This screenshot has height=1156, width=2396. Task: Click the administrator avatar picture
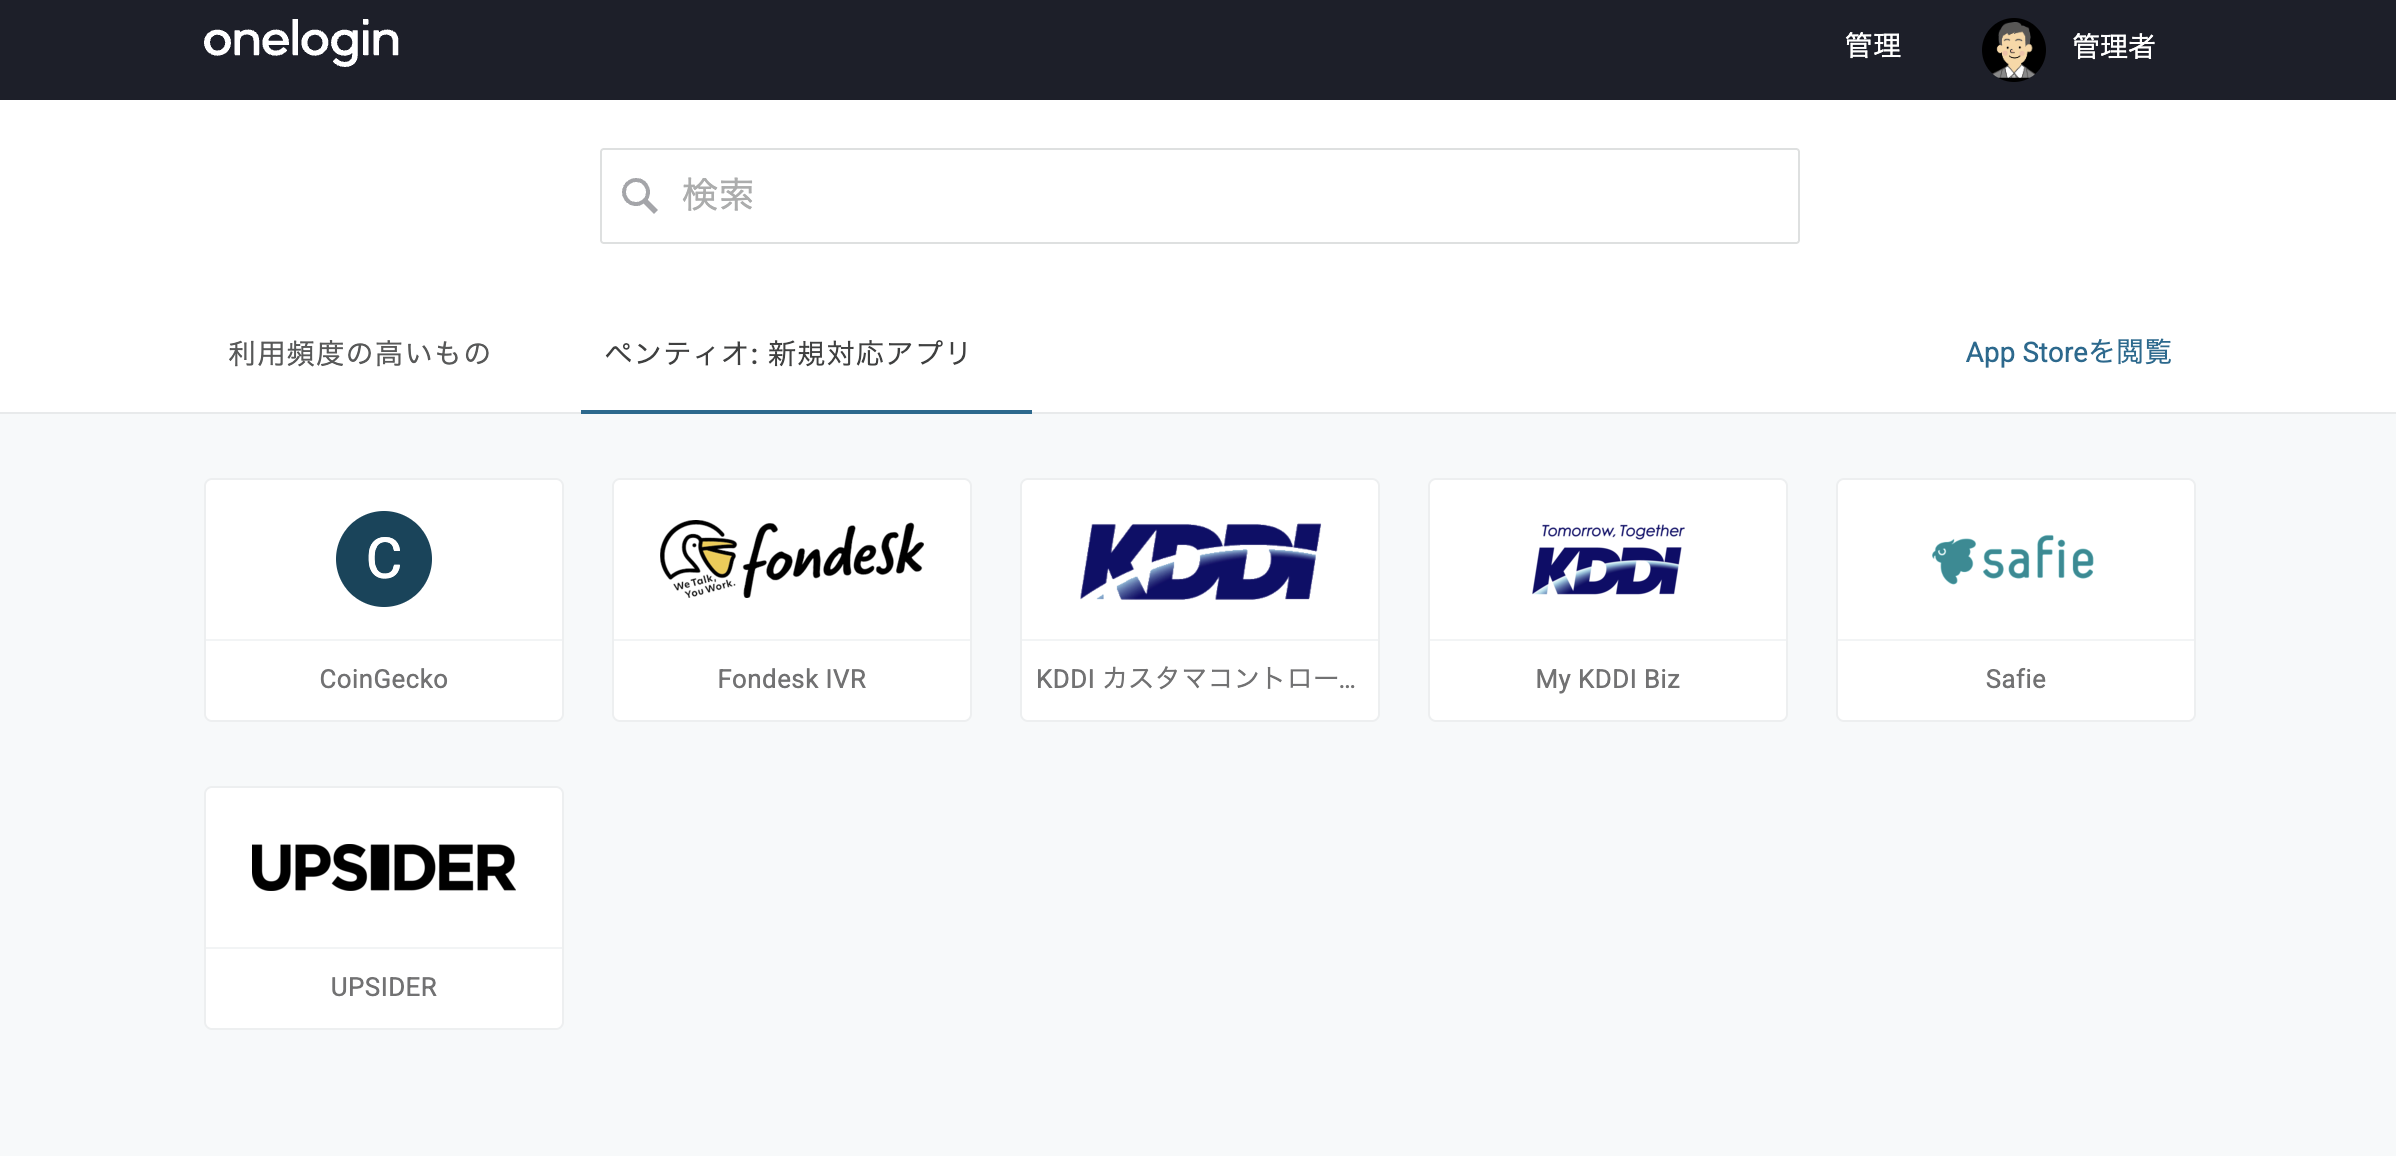(x=2013, y=49)
